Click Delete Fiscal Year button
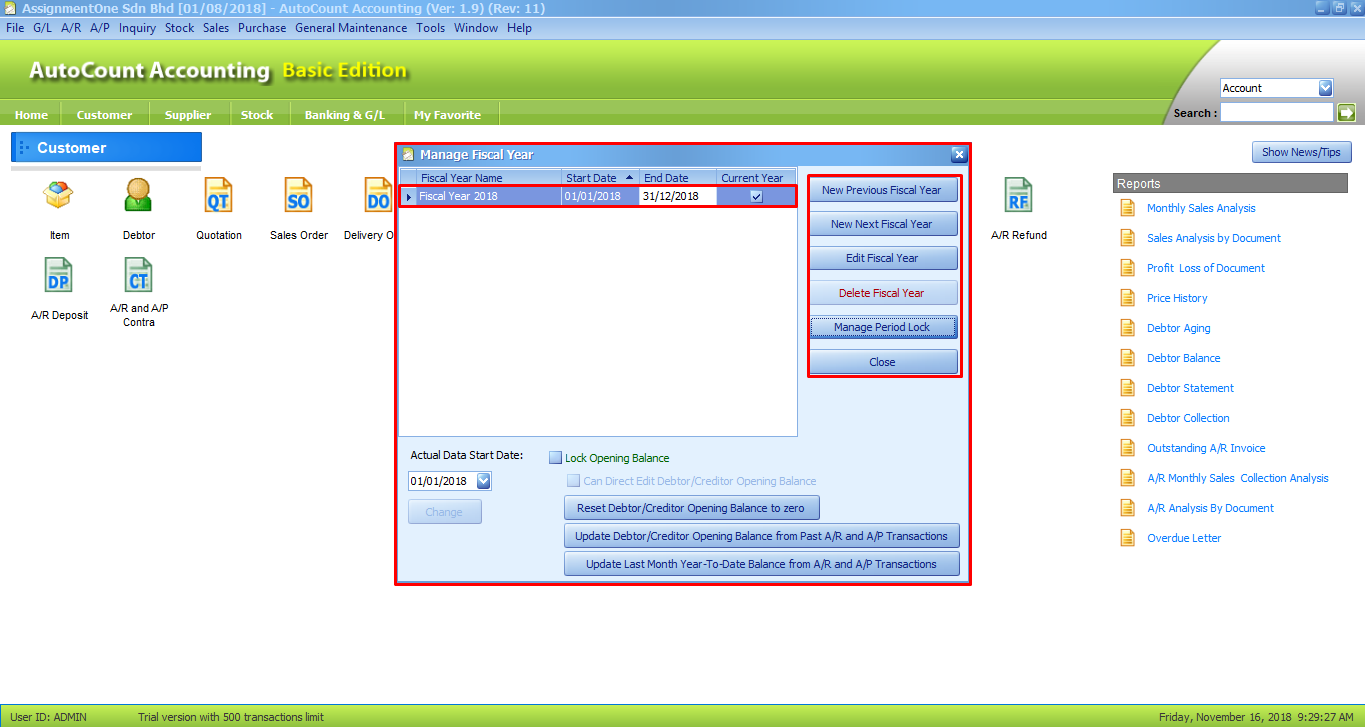1365x727 pixels. click(x=883, y=293)
